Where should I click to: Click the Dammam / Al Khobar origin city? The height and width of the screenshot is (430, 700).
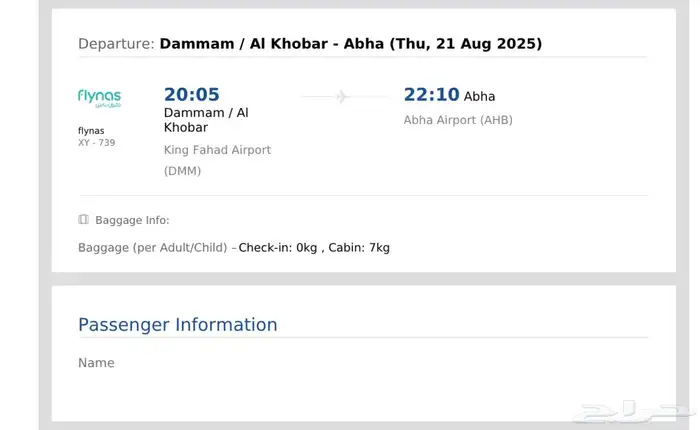(x=206, y=120)
